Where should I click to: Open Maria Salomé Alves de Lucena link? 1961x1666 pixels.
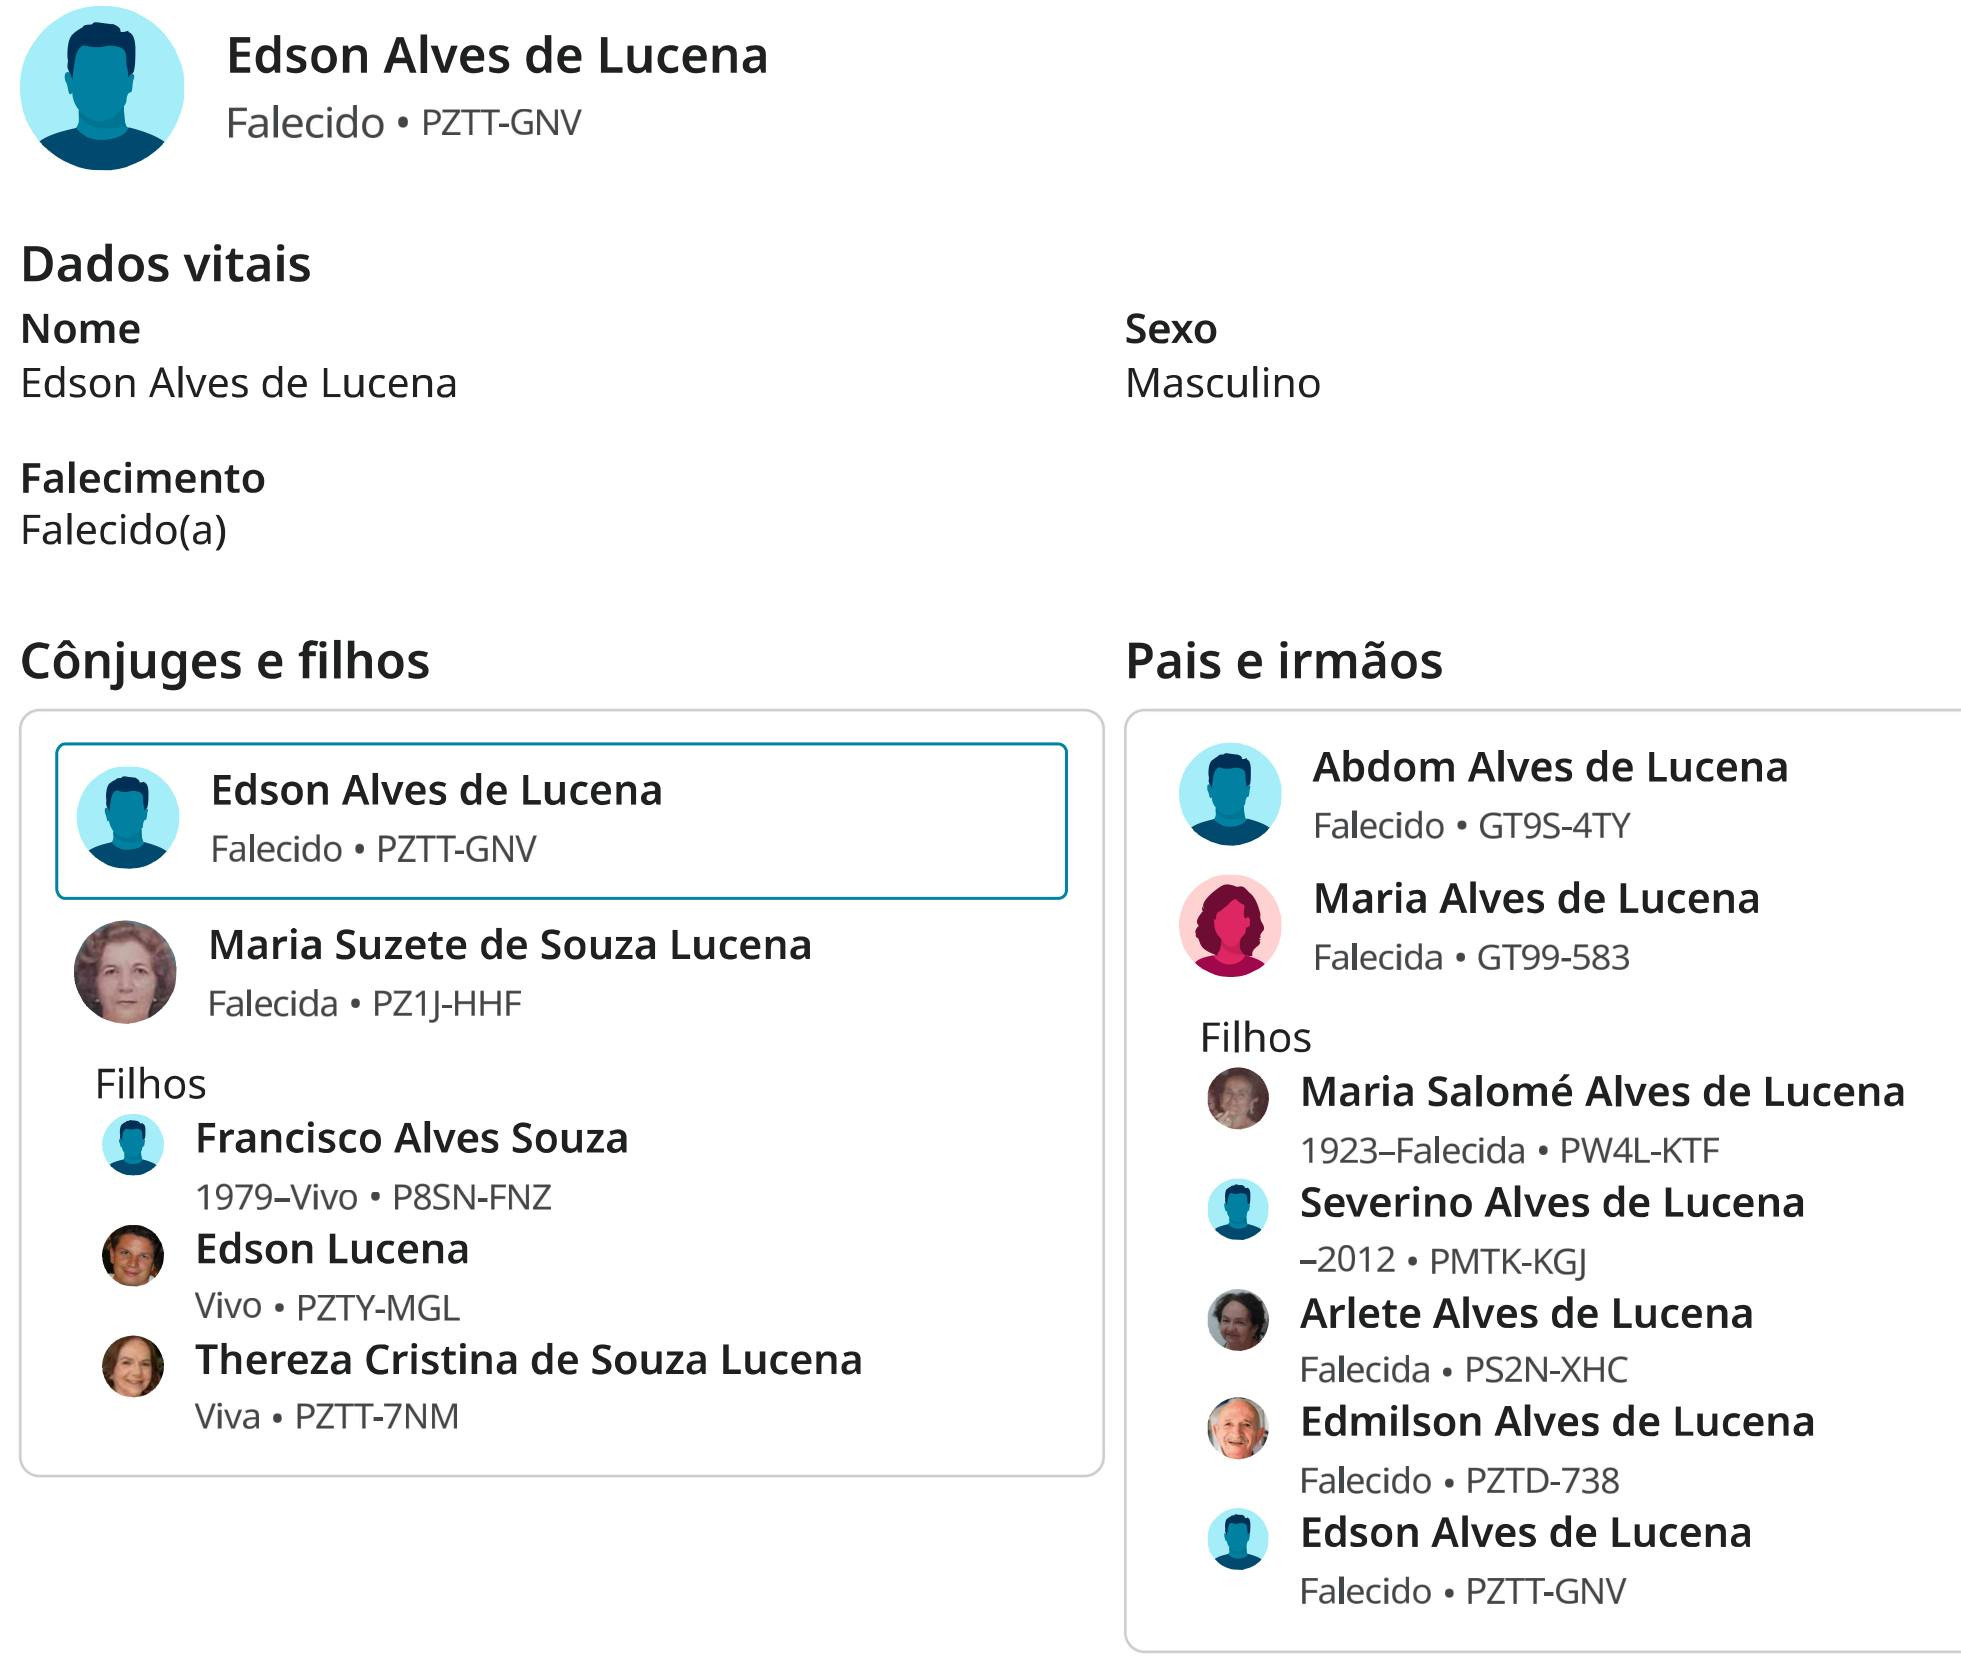pyautogui.click(x=1602, y=1091)
